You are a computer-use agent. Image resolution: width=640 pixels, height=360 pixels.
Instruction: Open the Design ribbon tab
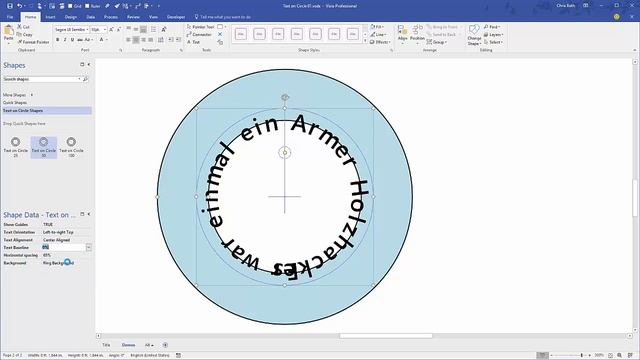click(71, 17)
